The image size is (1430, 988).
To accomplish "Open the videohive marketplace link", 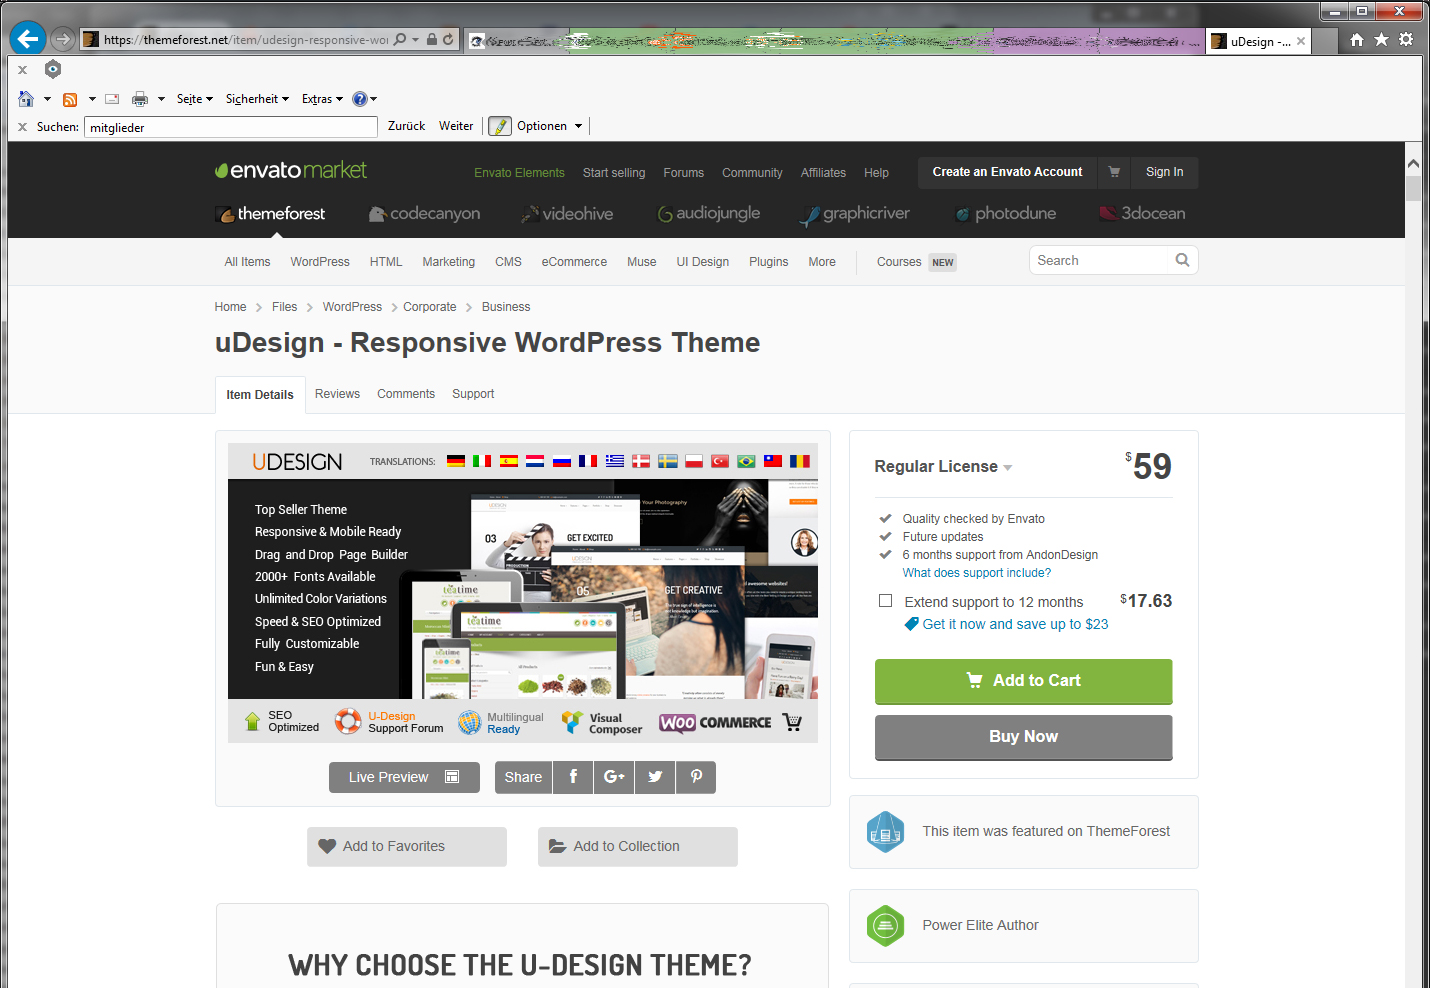I will (567, 213).
